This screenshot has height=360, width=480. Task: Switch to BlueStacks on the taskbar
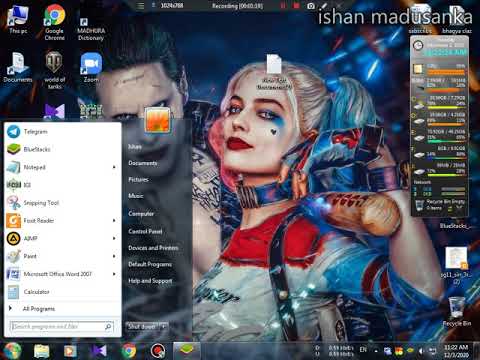click(187, 351)
